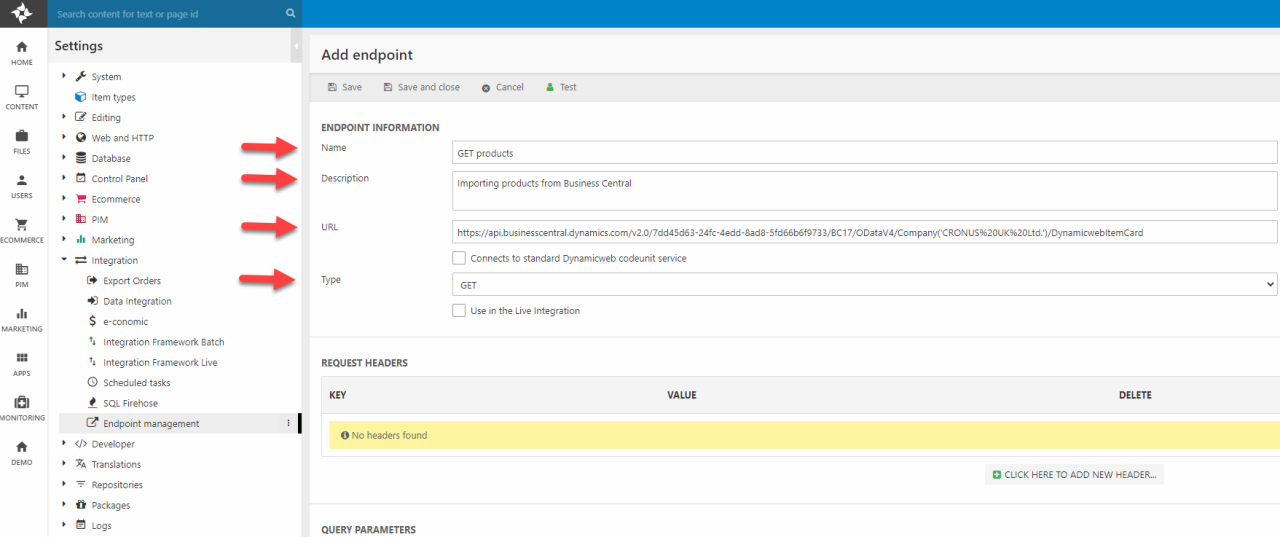1280x537 pixels.
Task: Expand the System tree node
Action: pyautogui.click(x=64, y=76)
